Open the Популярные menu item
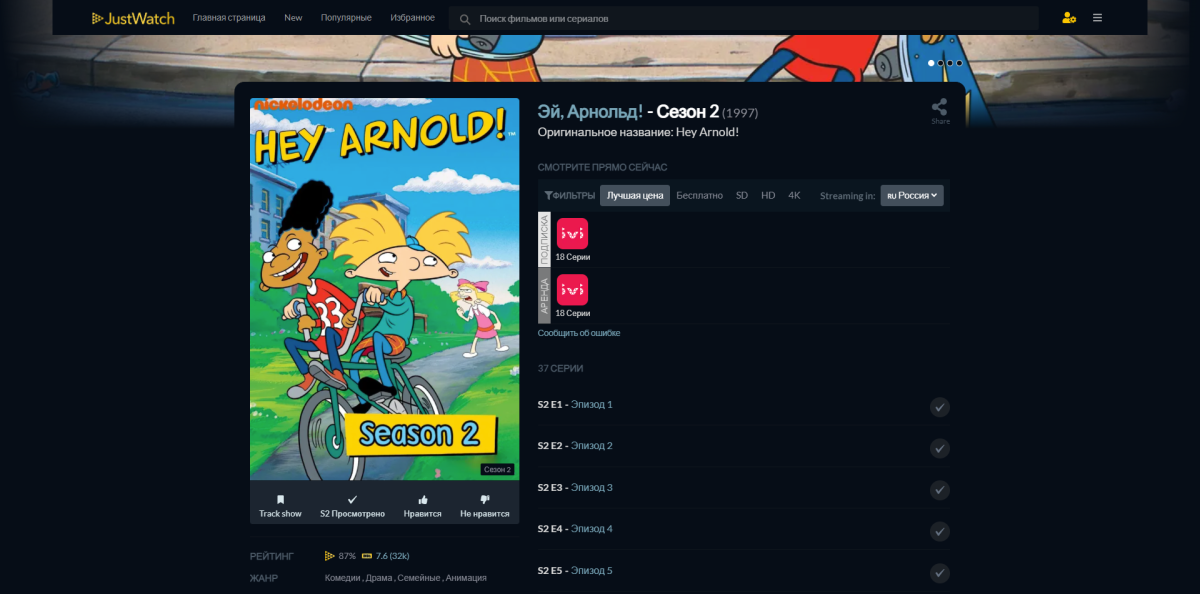 point(346,18)
